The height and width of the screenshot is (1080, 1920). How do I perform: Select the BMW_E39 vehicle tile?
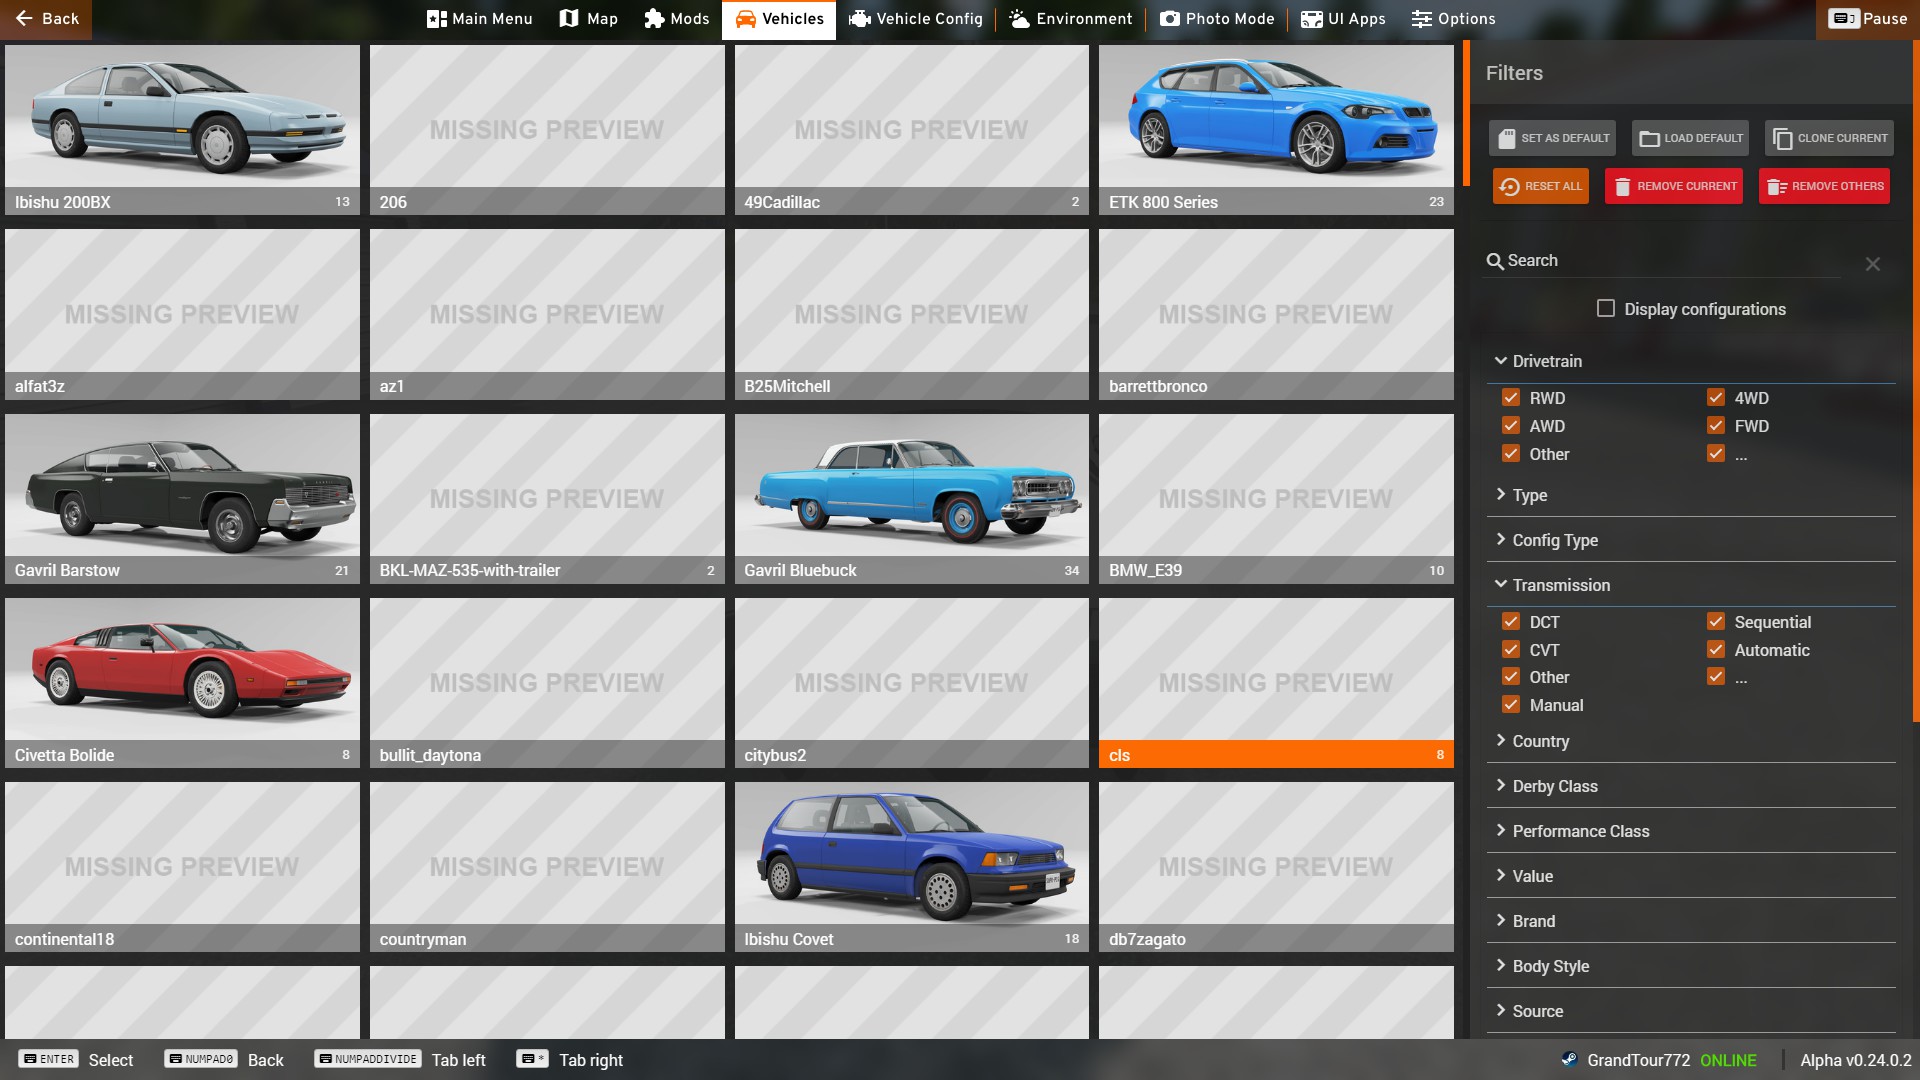1276,499
